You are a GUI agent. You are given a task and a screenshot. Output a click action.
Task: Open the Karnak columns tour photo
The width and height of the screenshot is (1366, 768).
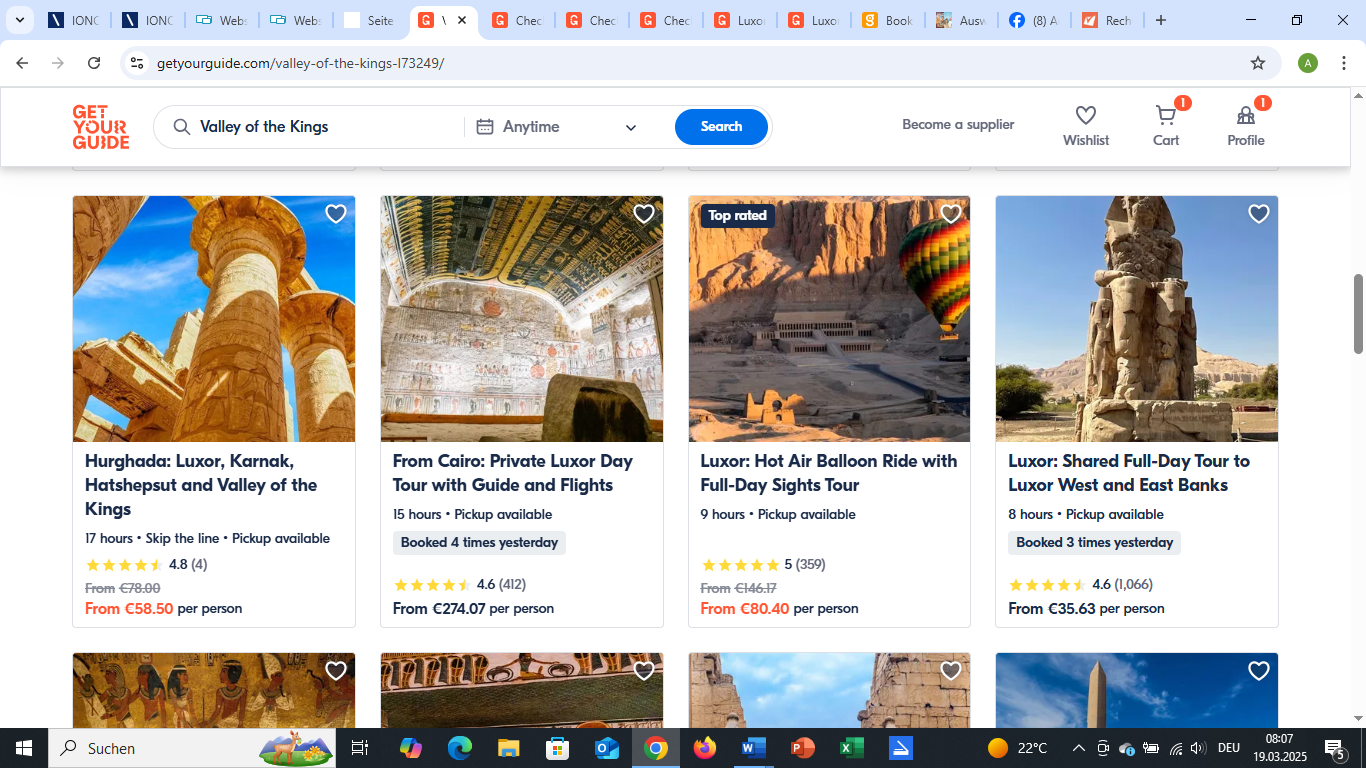click(x=214, y=319)
